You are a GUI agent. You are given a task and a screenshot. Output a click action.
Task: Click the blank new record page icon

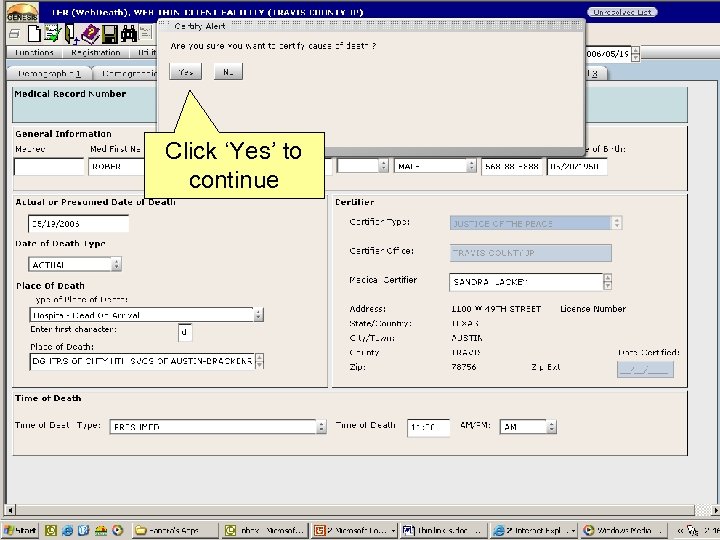pos(34,34)
